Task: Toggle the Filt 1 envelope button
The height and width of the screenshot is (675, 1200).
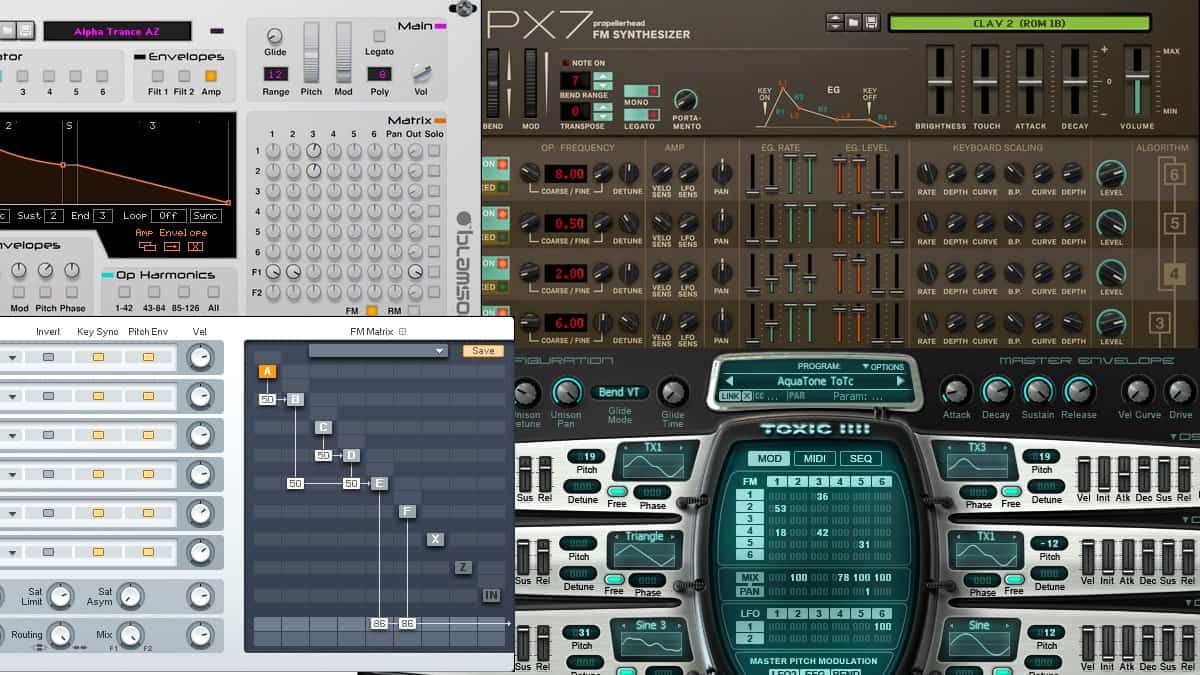Action: coord(158,76)
